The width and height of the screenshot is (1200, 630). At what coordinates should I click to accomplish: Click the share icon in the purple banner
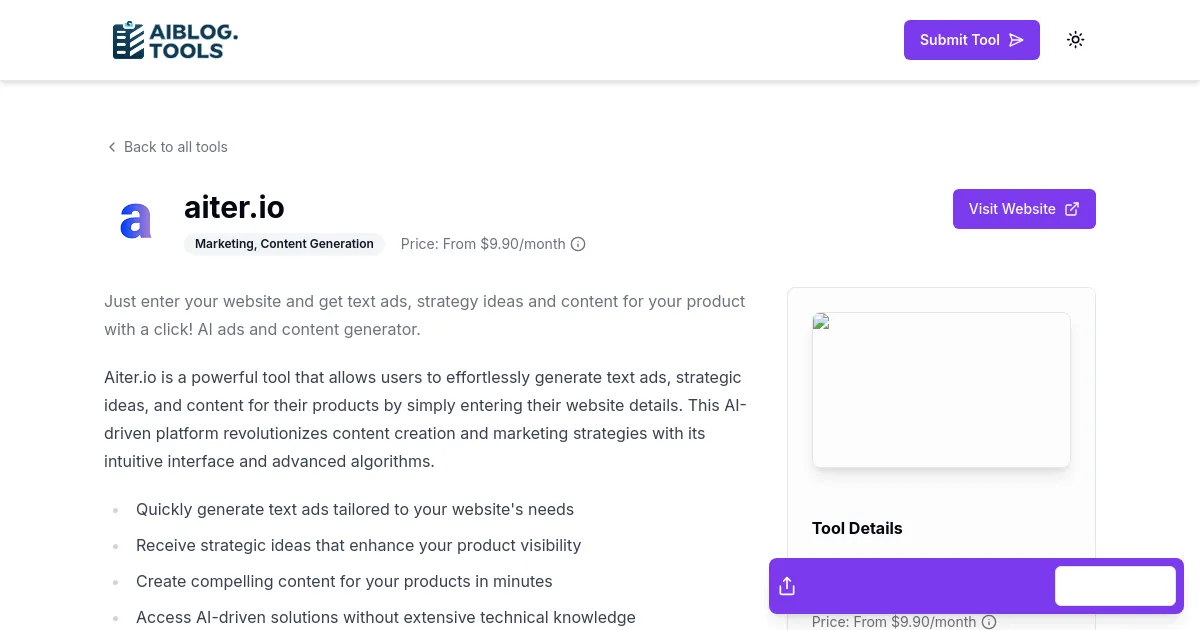pyautogui.click(x=787, y=585)
